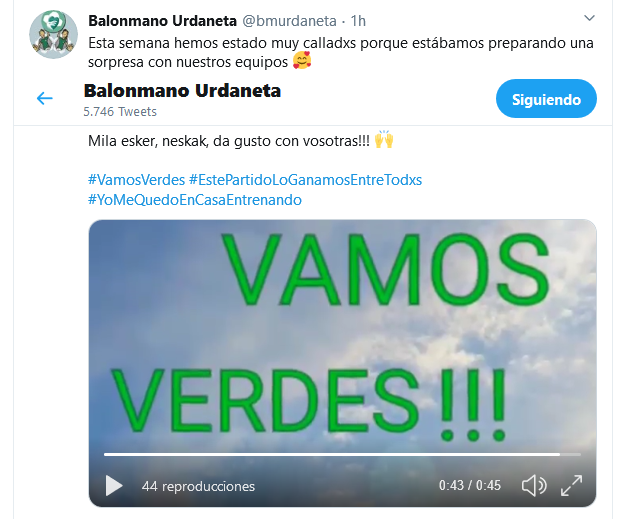This screenshot has width=618, height=519.
Task: Click the 44 reproducciones view count
Action: (x=198, y=486)
